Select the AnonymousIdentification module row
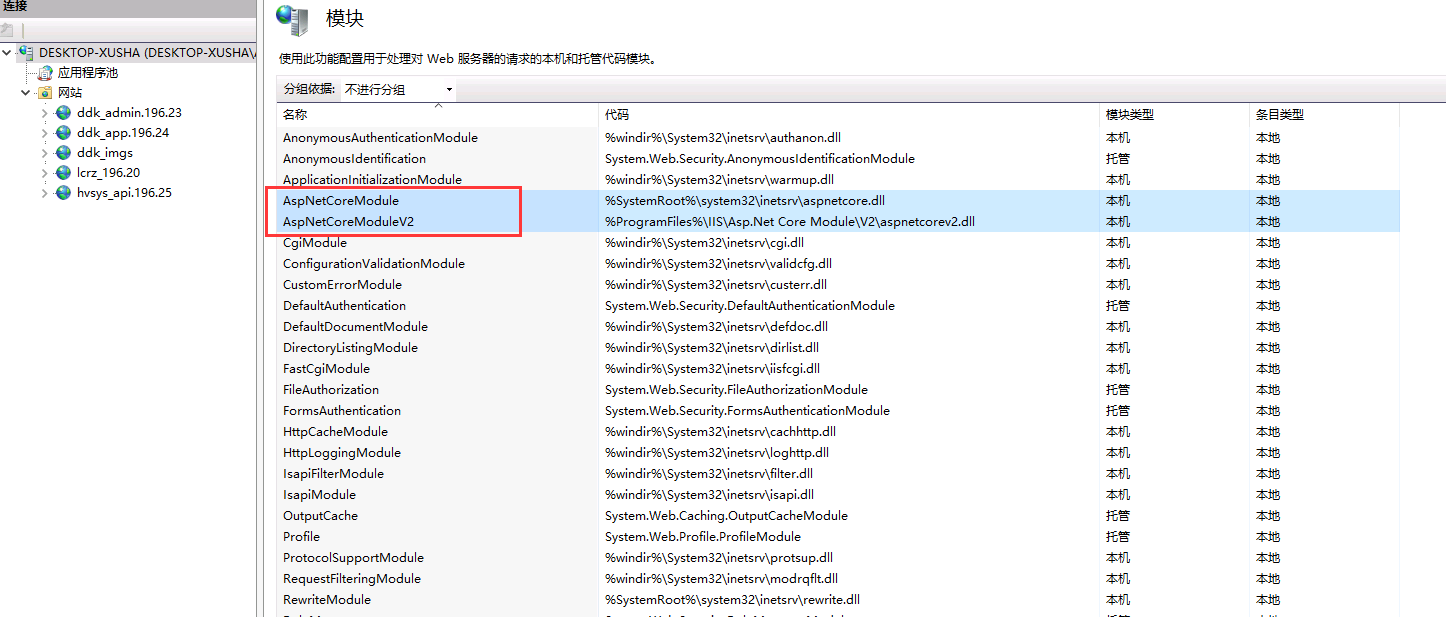1446x617 pixels. (x=838, y=159)
